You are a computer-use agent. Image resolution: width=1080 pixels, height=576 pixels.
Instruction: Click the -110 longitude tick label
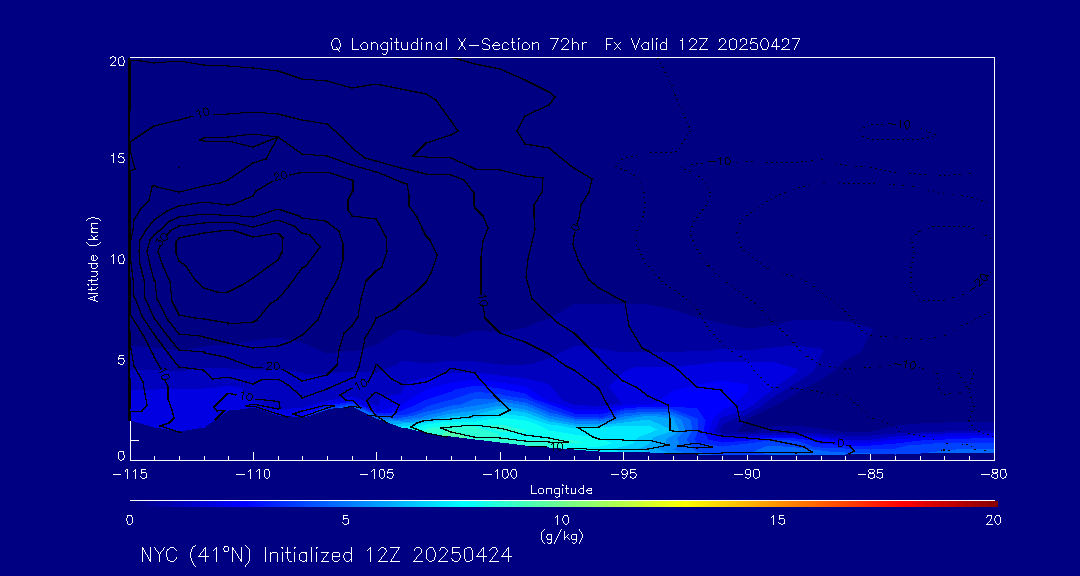click(253, 475)
